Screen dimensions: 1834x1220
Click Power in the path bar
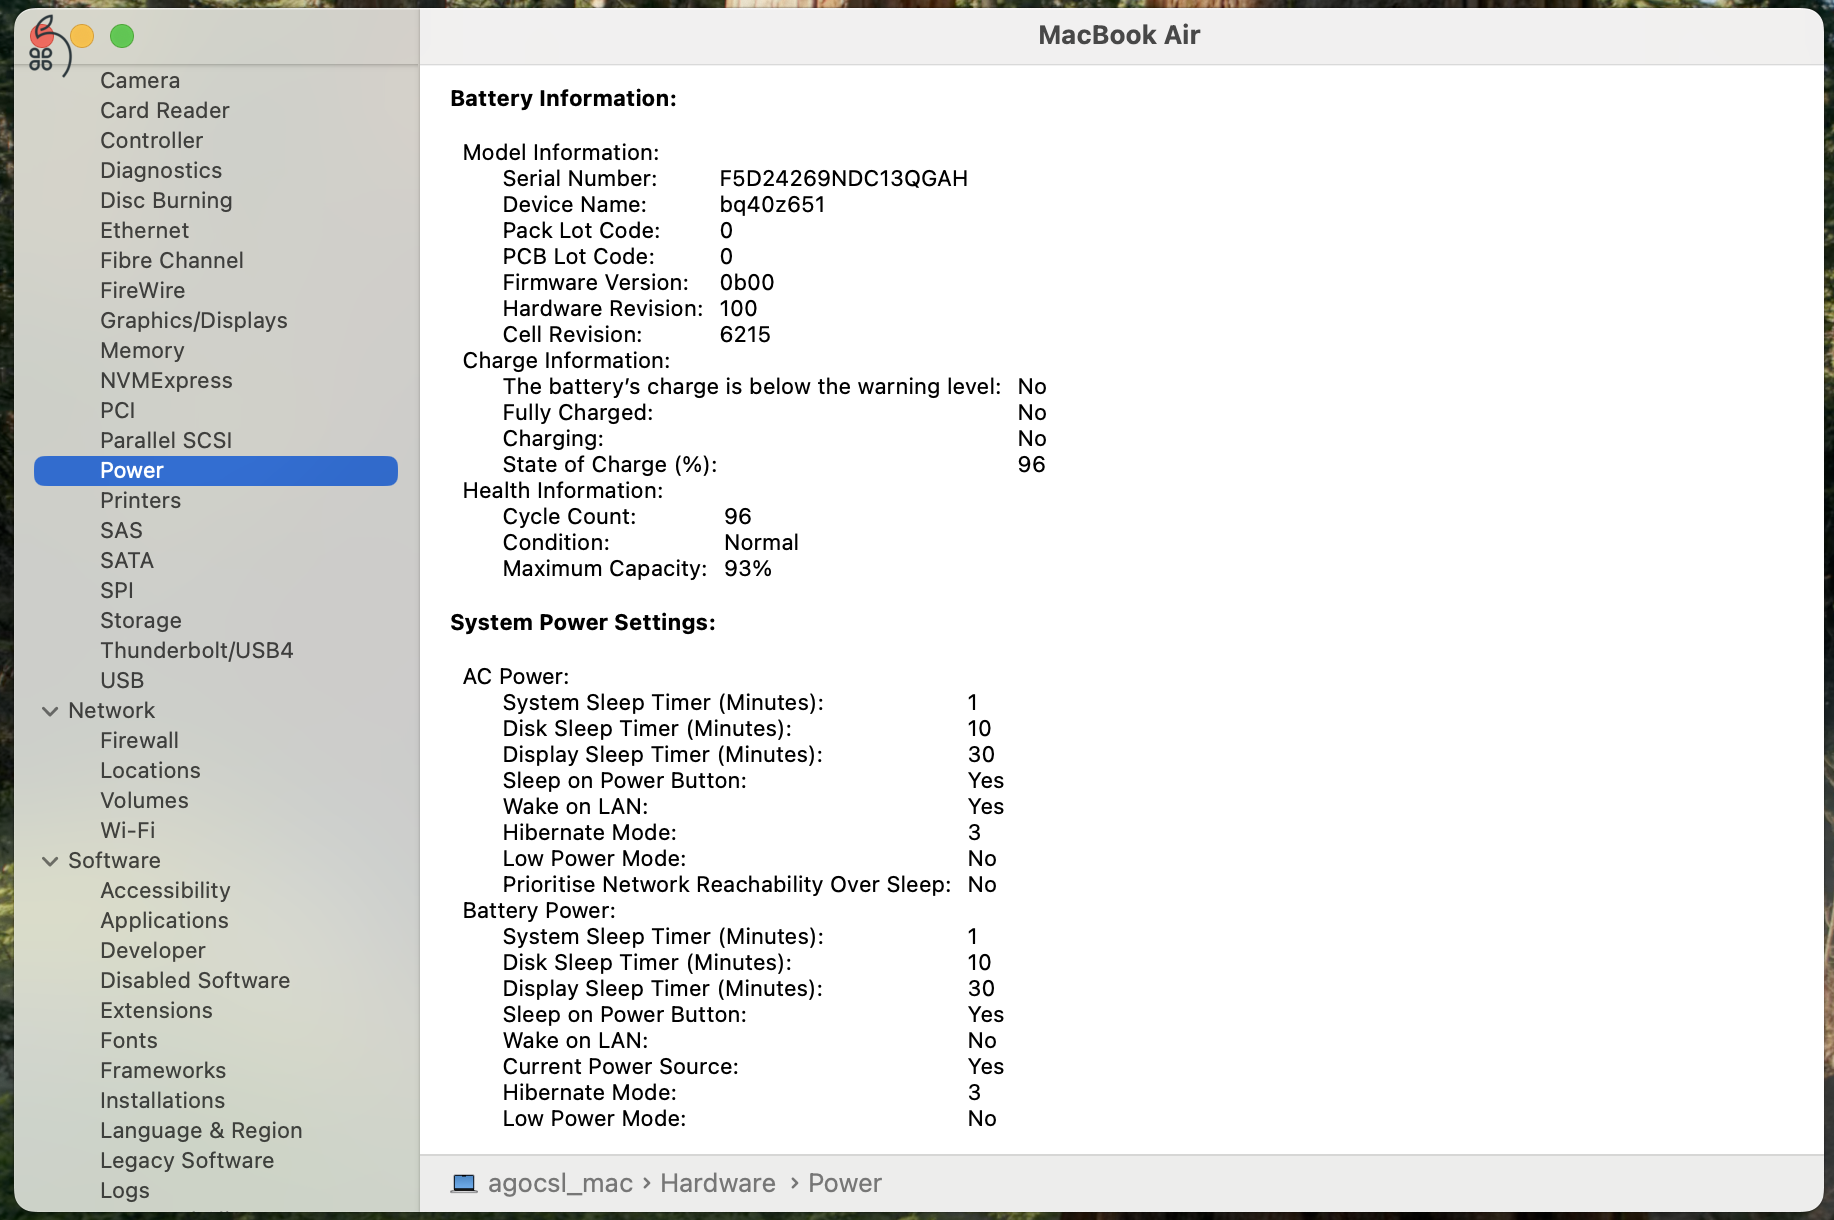(845, 1183)
